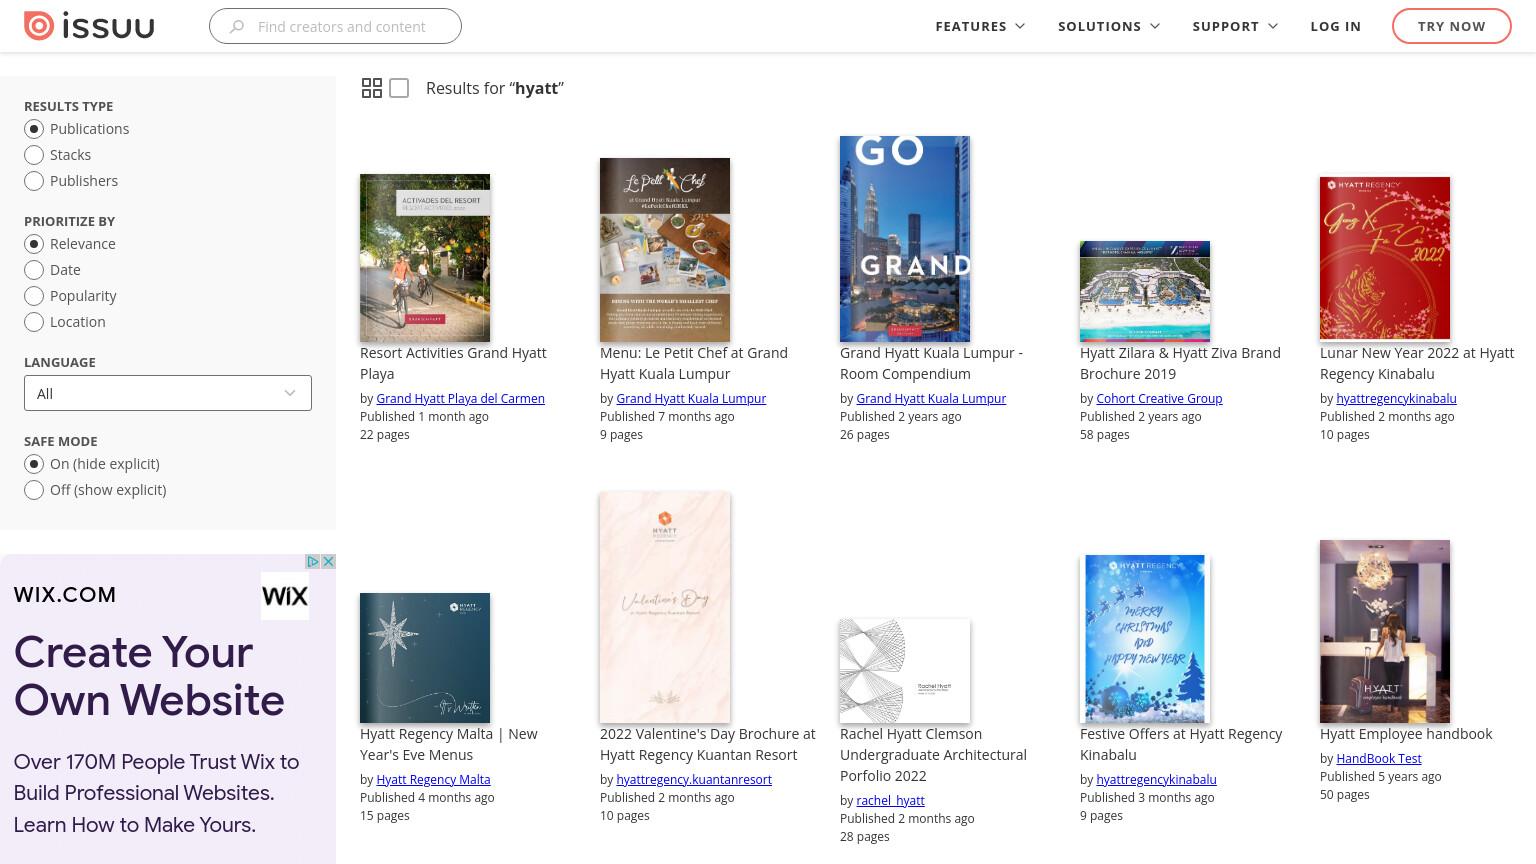Click the search magnifier icon

click(x=237, y=27)
